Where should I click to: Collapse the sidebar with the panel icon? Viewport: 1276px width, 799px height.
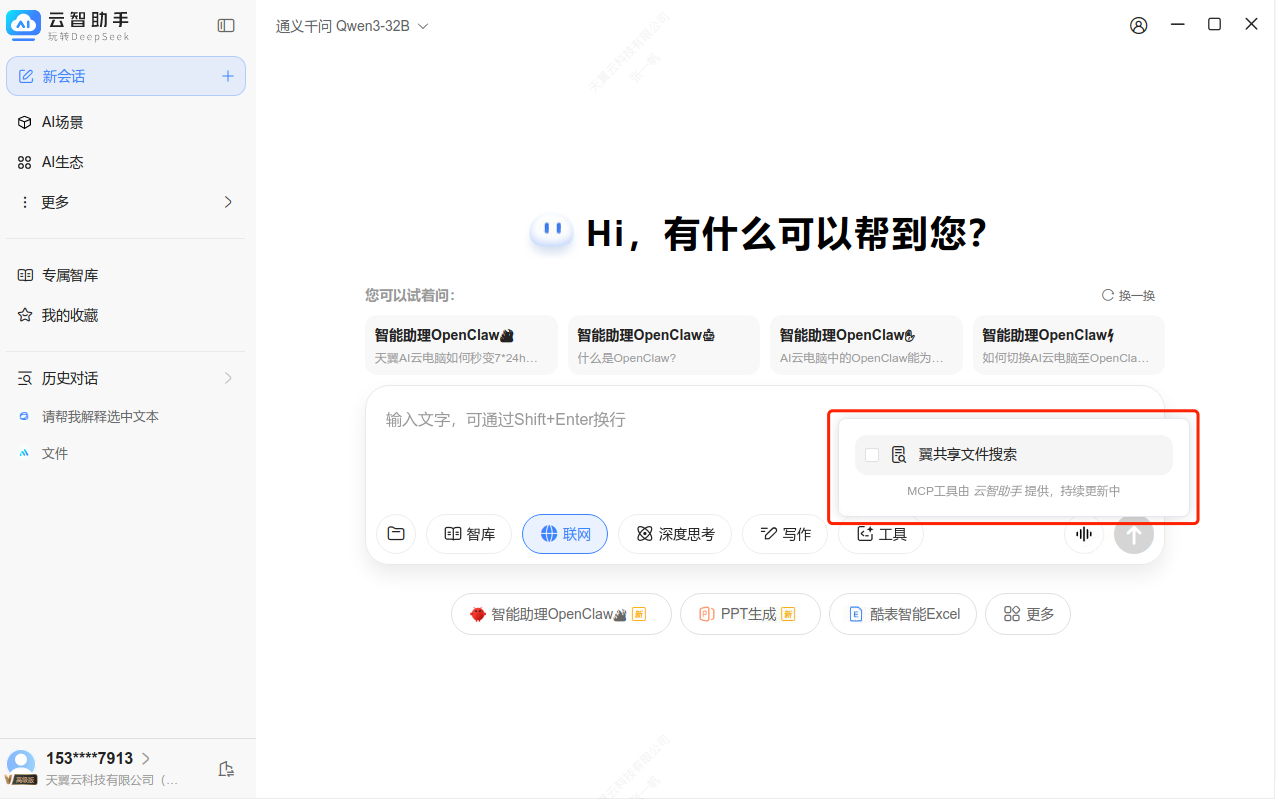226,26
